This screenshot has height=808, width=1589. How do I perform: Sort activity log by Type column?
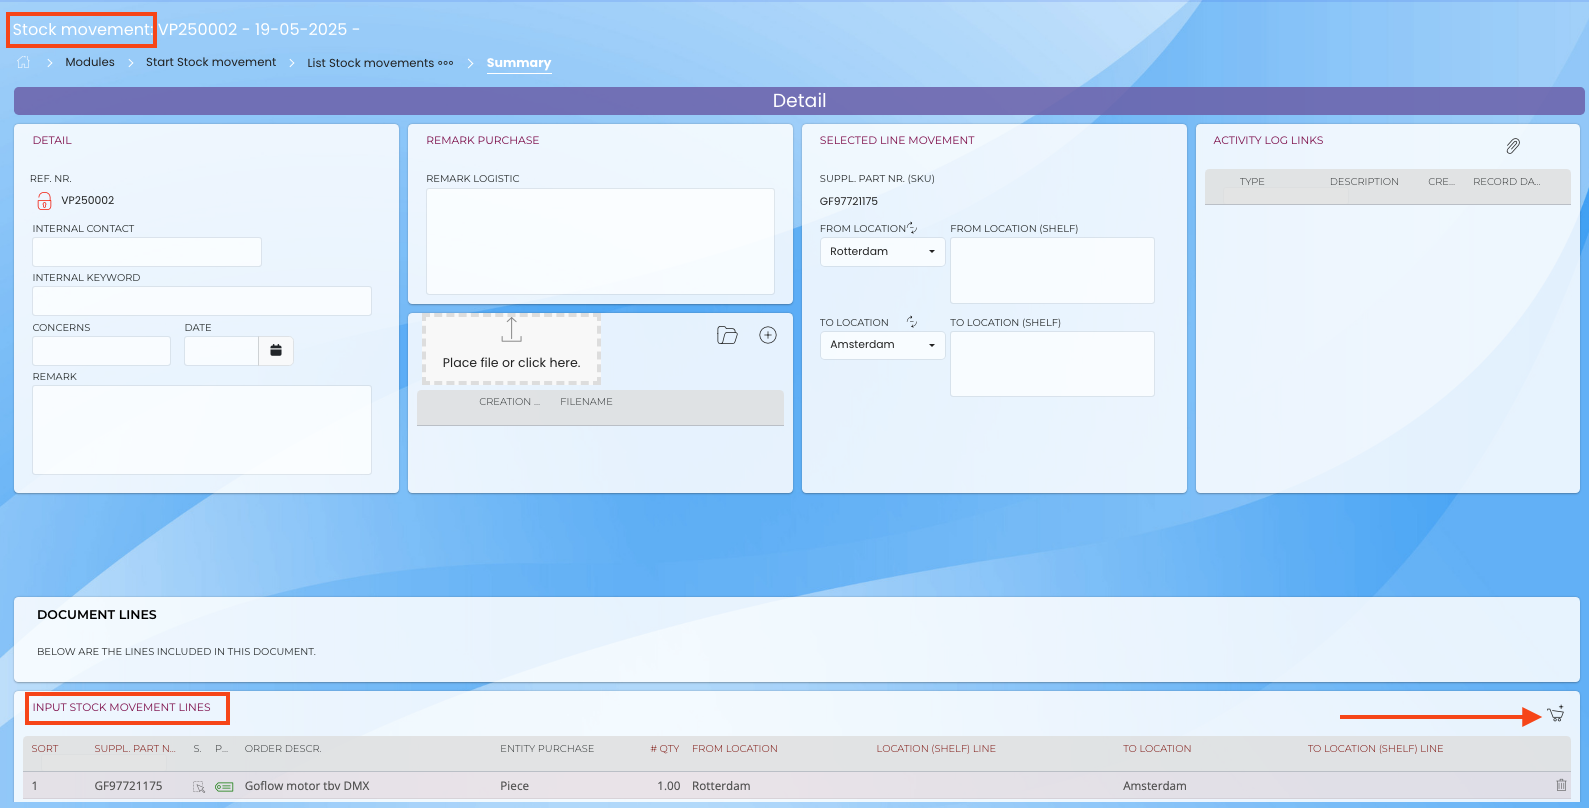[x=1252, y=182]
